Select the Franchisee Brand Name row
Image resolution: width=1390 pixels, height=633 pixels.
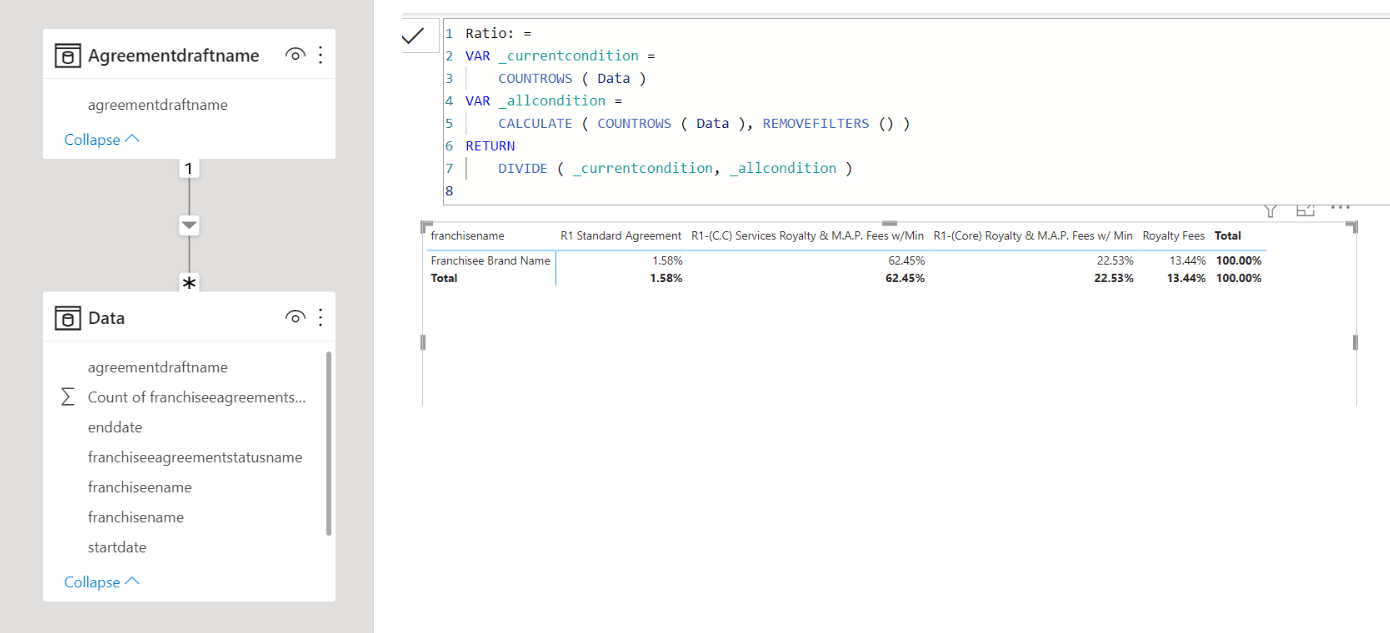click(491, 260)
